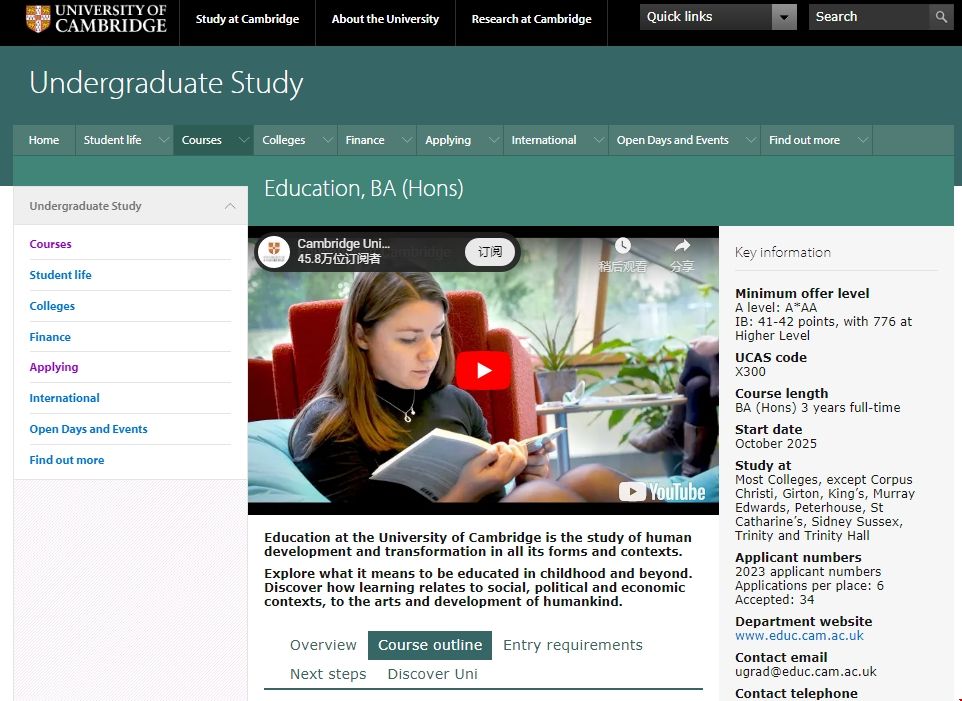Collapse the Undergraduate Study sidebar section
This screenshot has height=701, width=962.
230,206
